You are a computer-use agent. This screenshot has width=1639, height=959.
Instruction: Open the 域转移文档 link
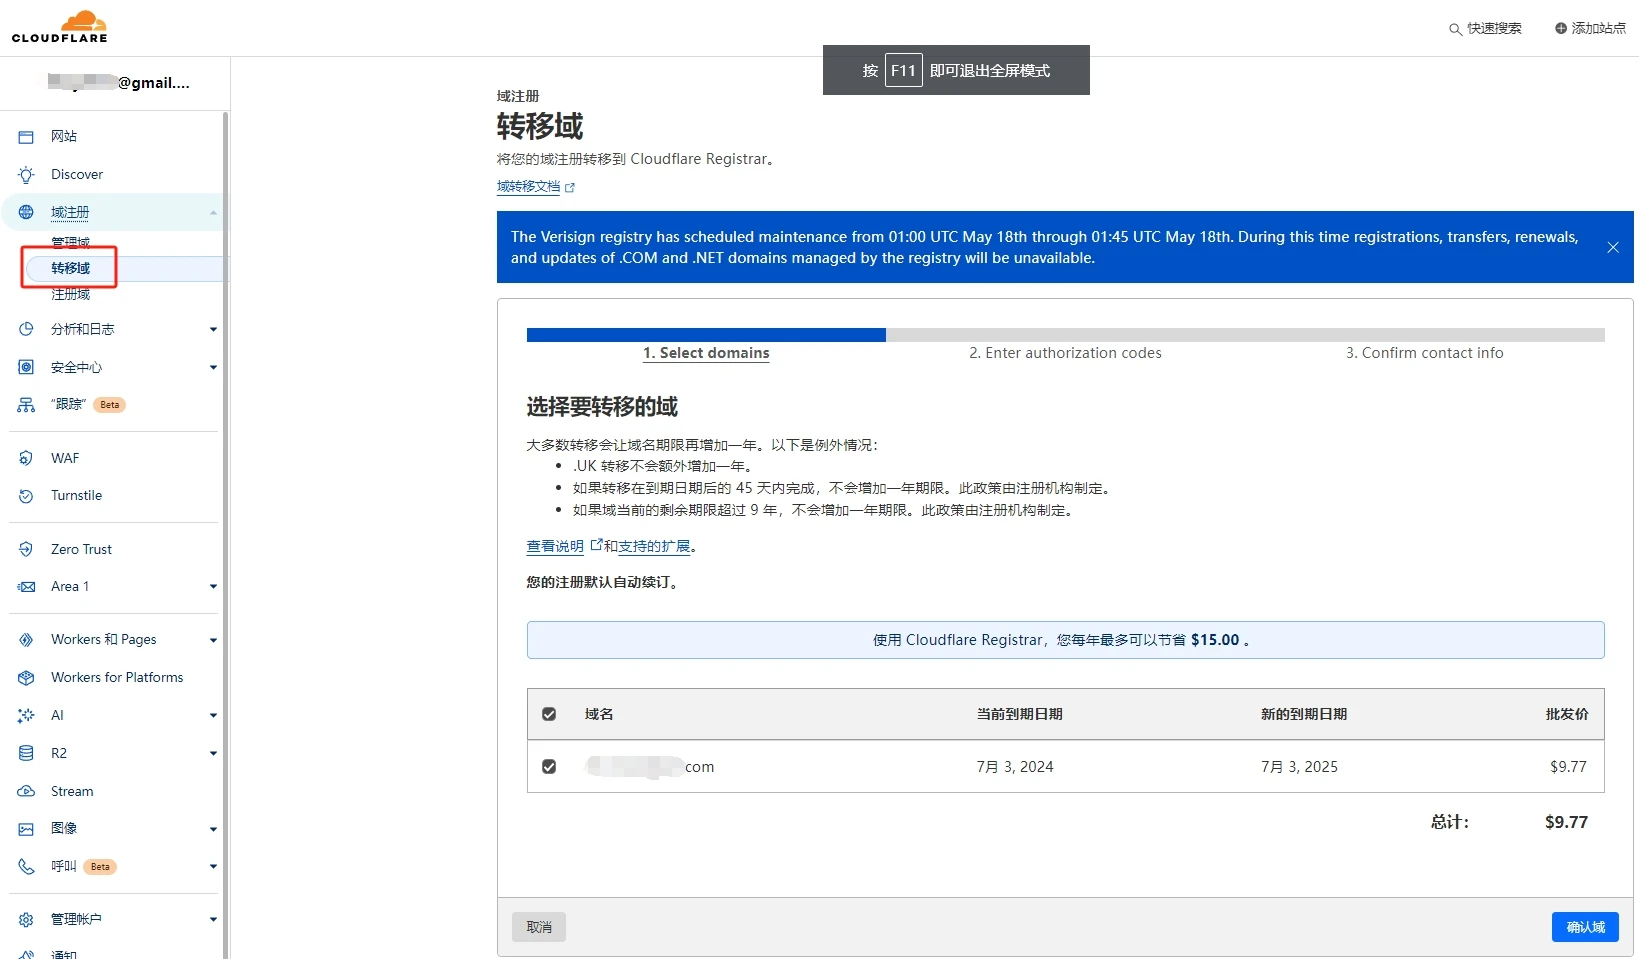528,186
